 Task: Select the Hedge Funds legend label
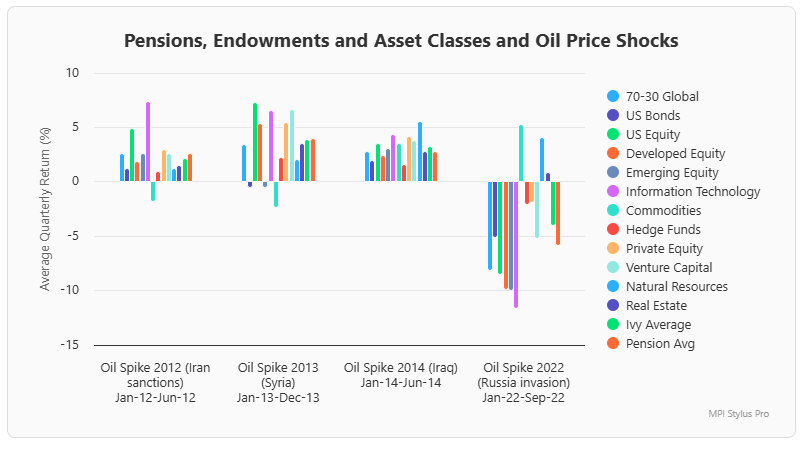point(663,230)
